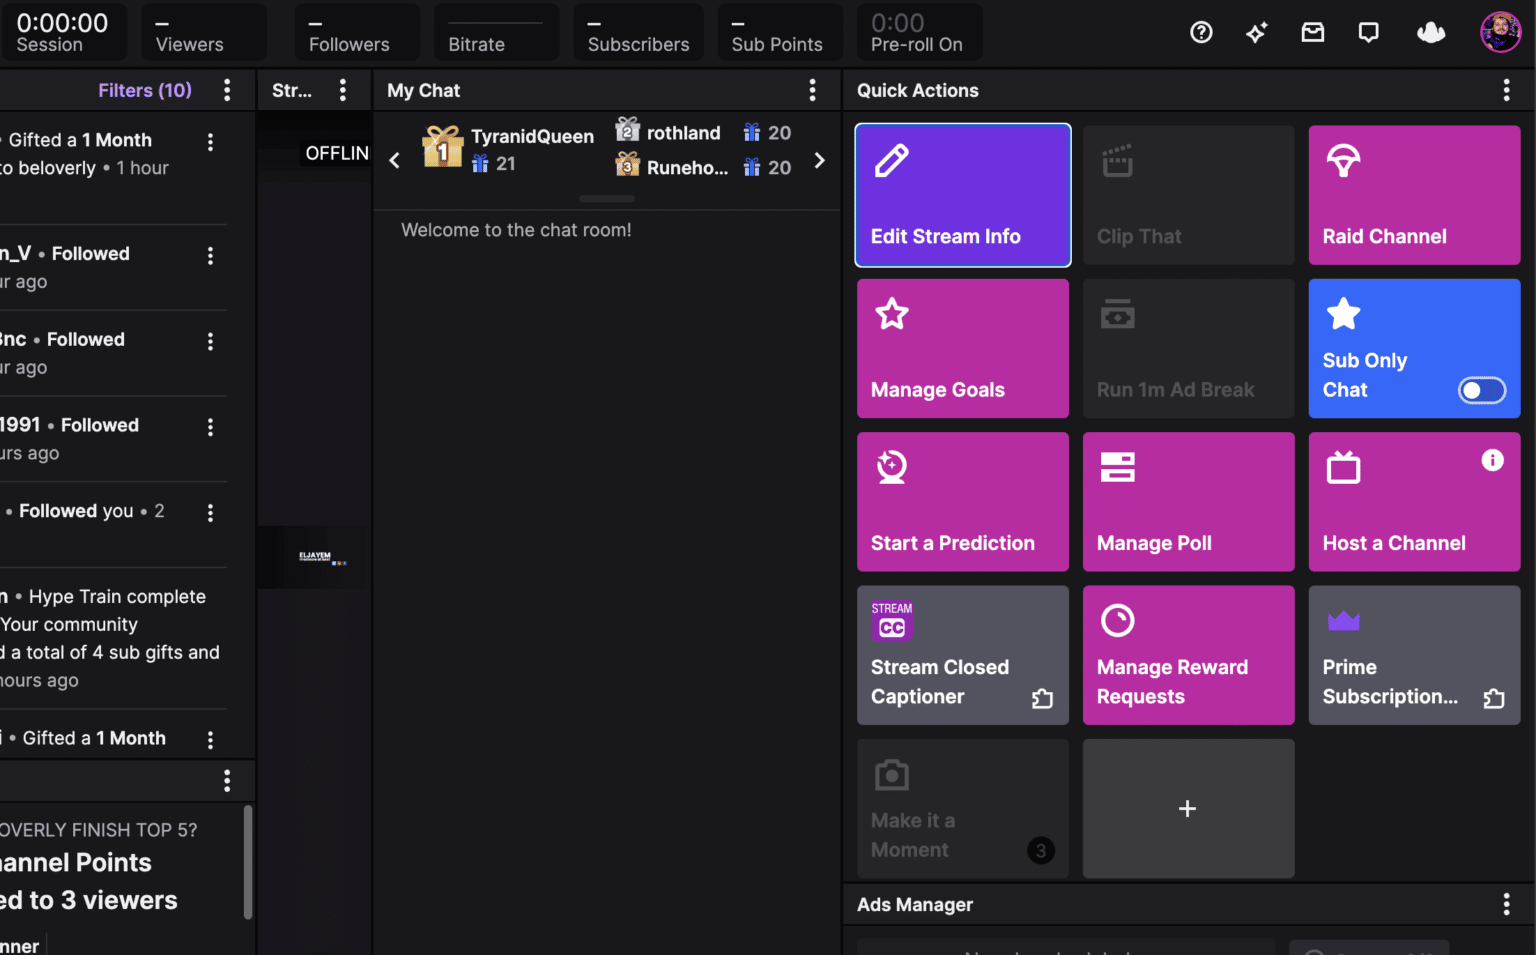Screen dimensions: 1536x955
Task: Click the sparkle what's new icon
Action: point(1257,33)
